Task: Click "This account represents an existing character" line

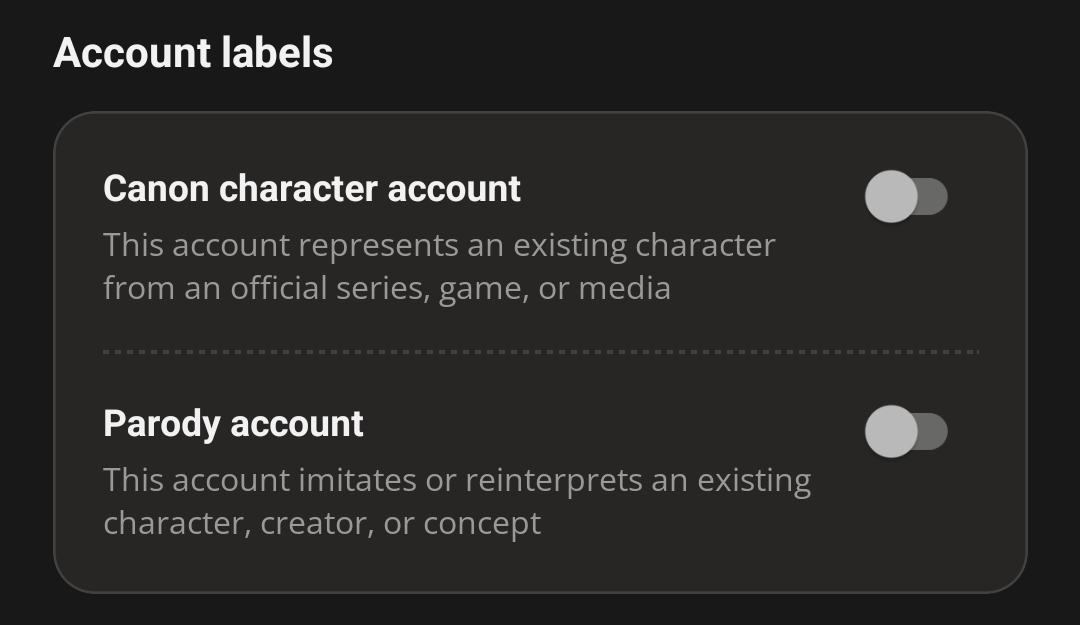Action: (x=439, y=245)
